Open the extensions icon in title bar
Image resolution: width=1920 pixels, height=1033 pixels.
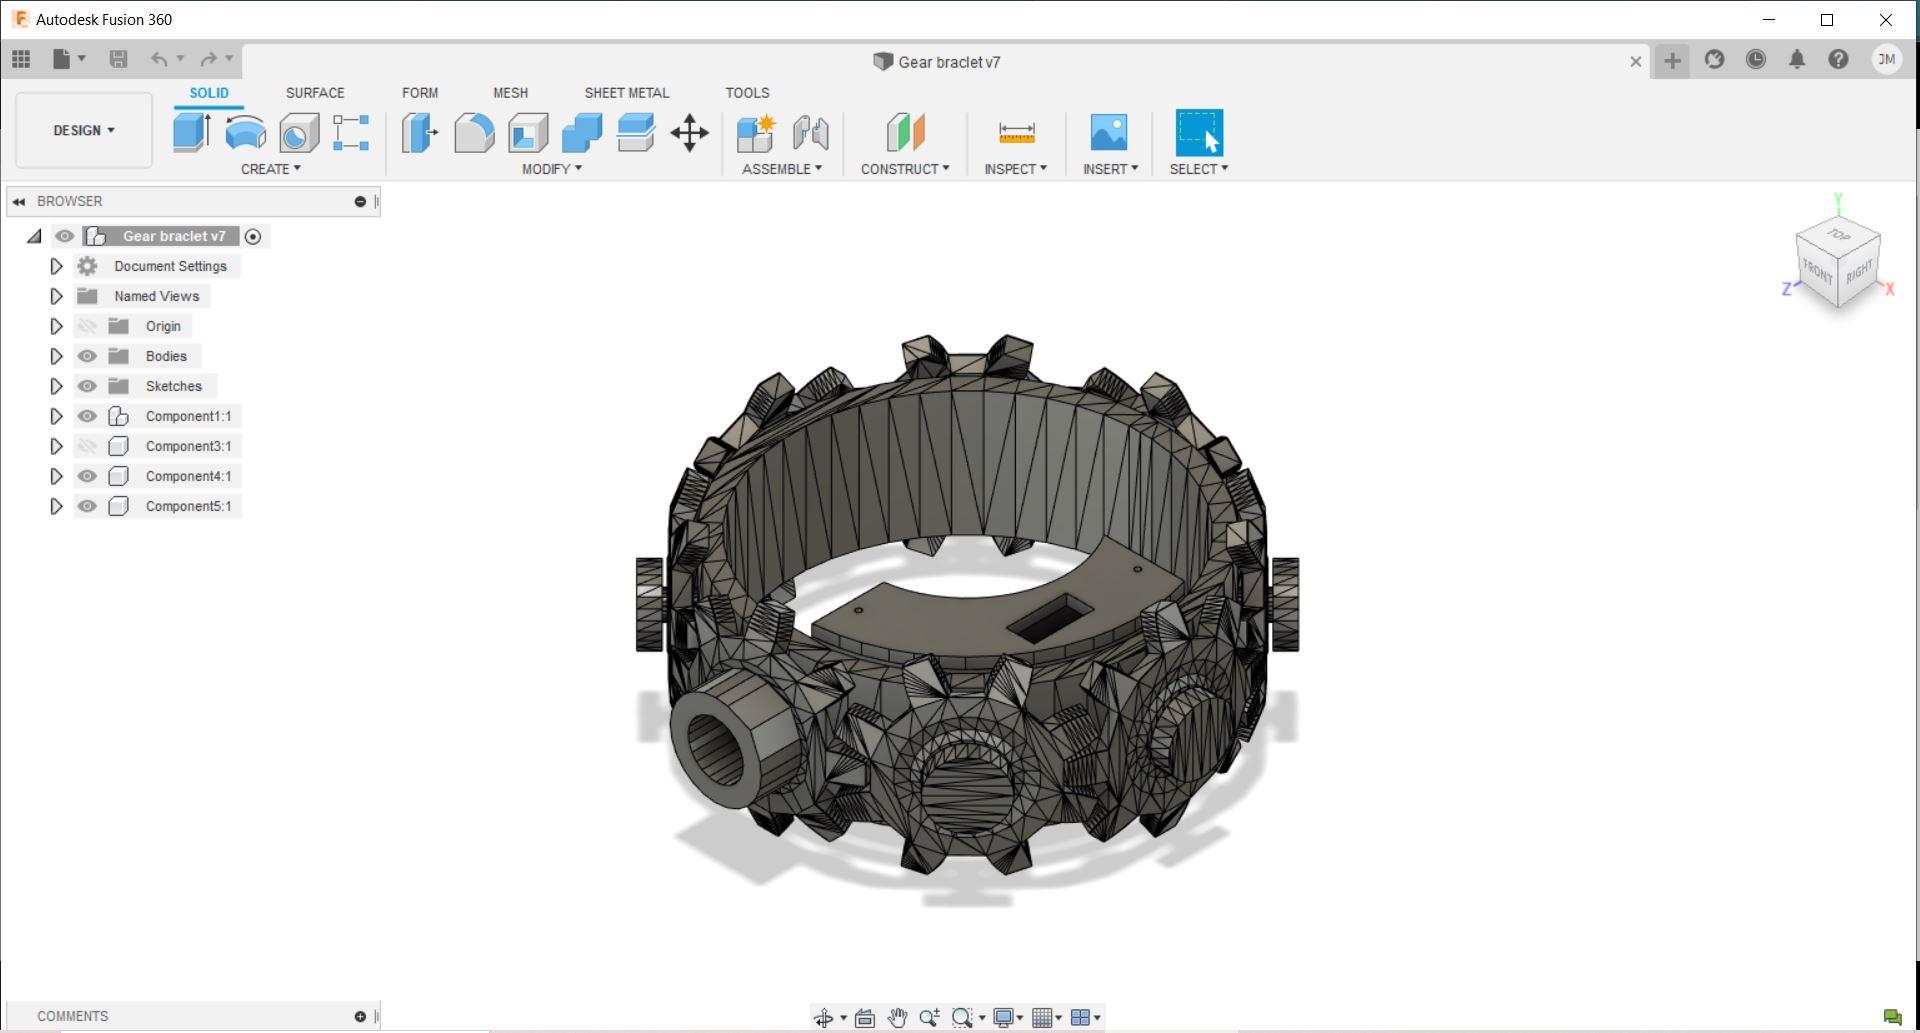[x=1715, y=59]
